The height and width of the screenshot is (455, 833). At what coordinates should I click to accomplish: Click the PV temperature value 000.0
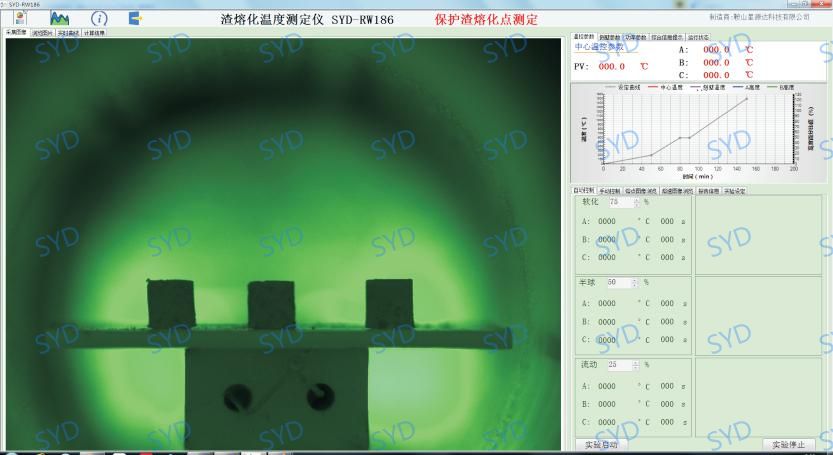[x=612, y=67]
